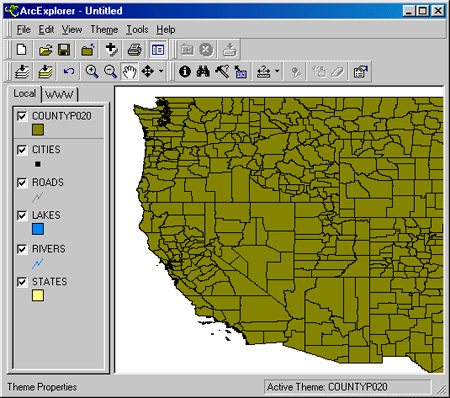Click the blue LAKES color swatch
Screen dimensions: 450x398
coord(38,229)
